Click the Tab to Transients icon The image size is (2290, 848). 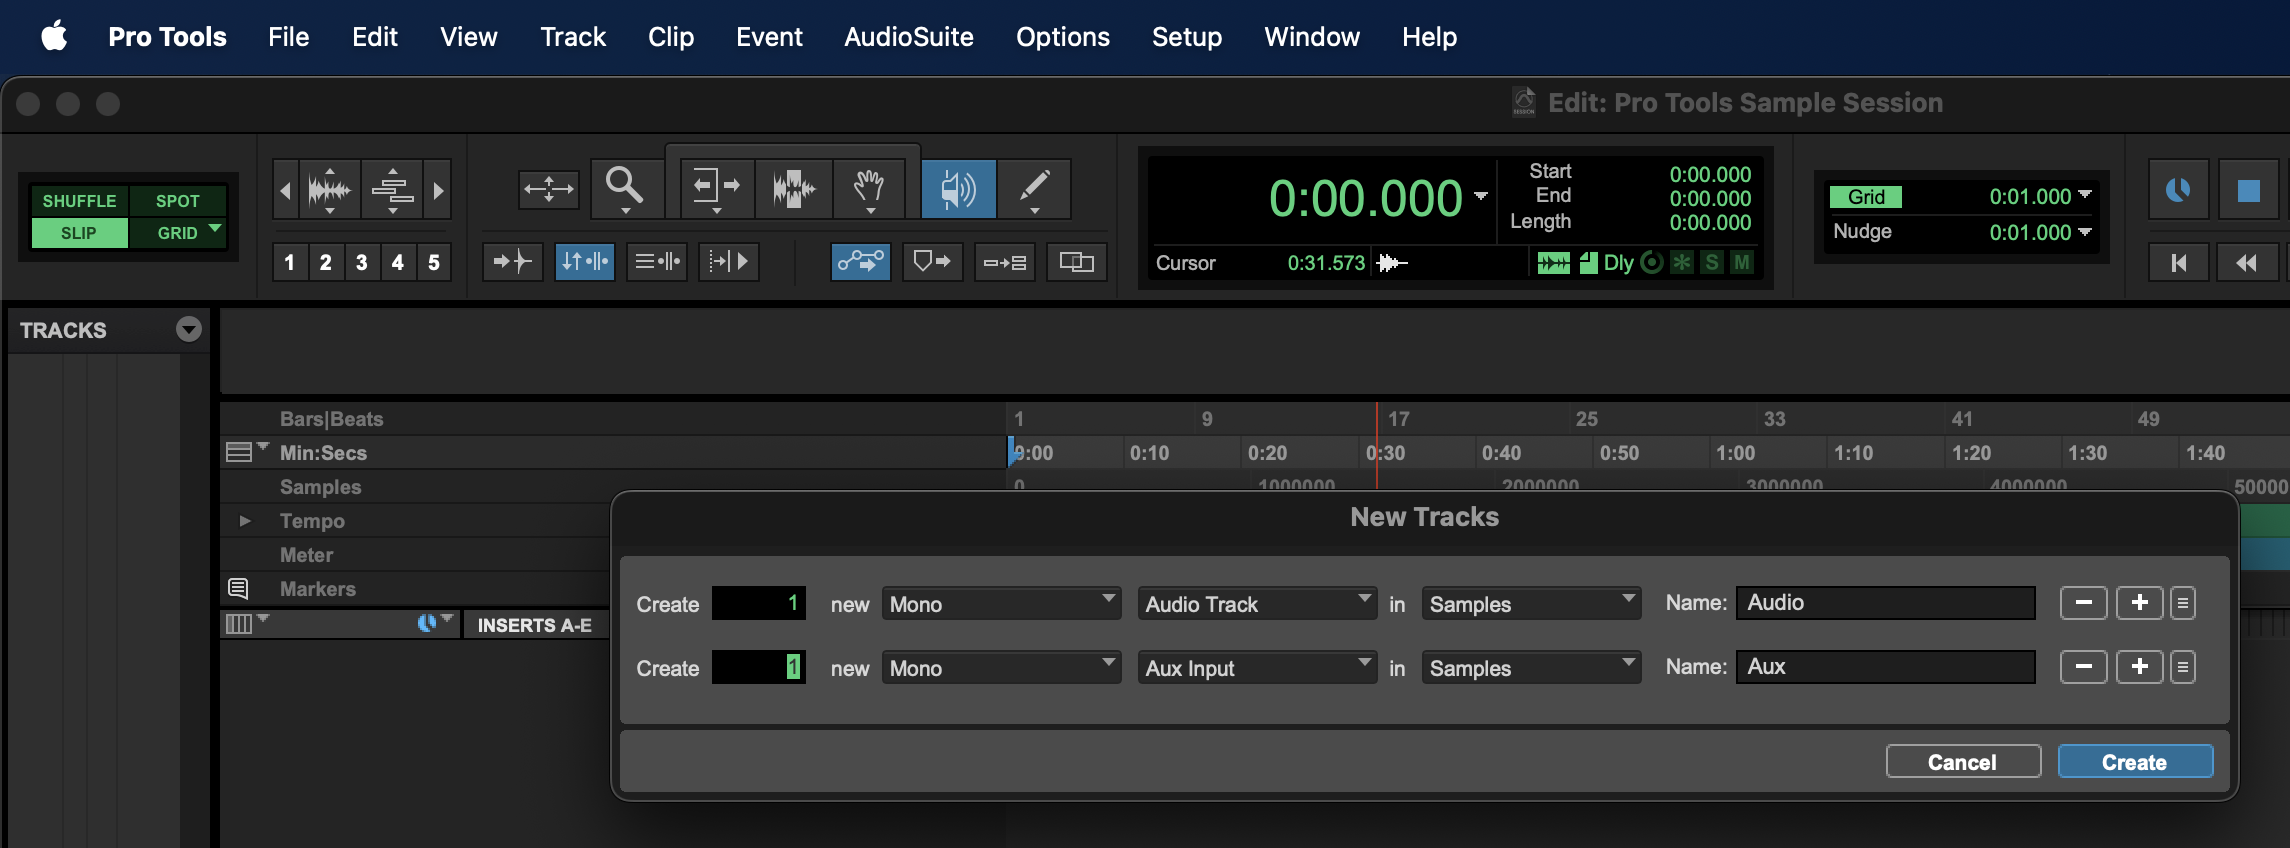(x=512, y=262)
